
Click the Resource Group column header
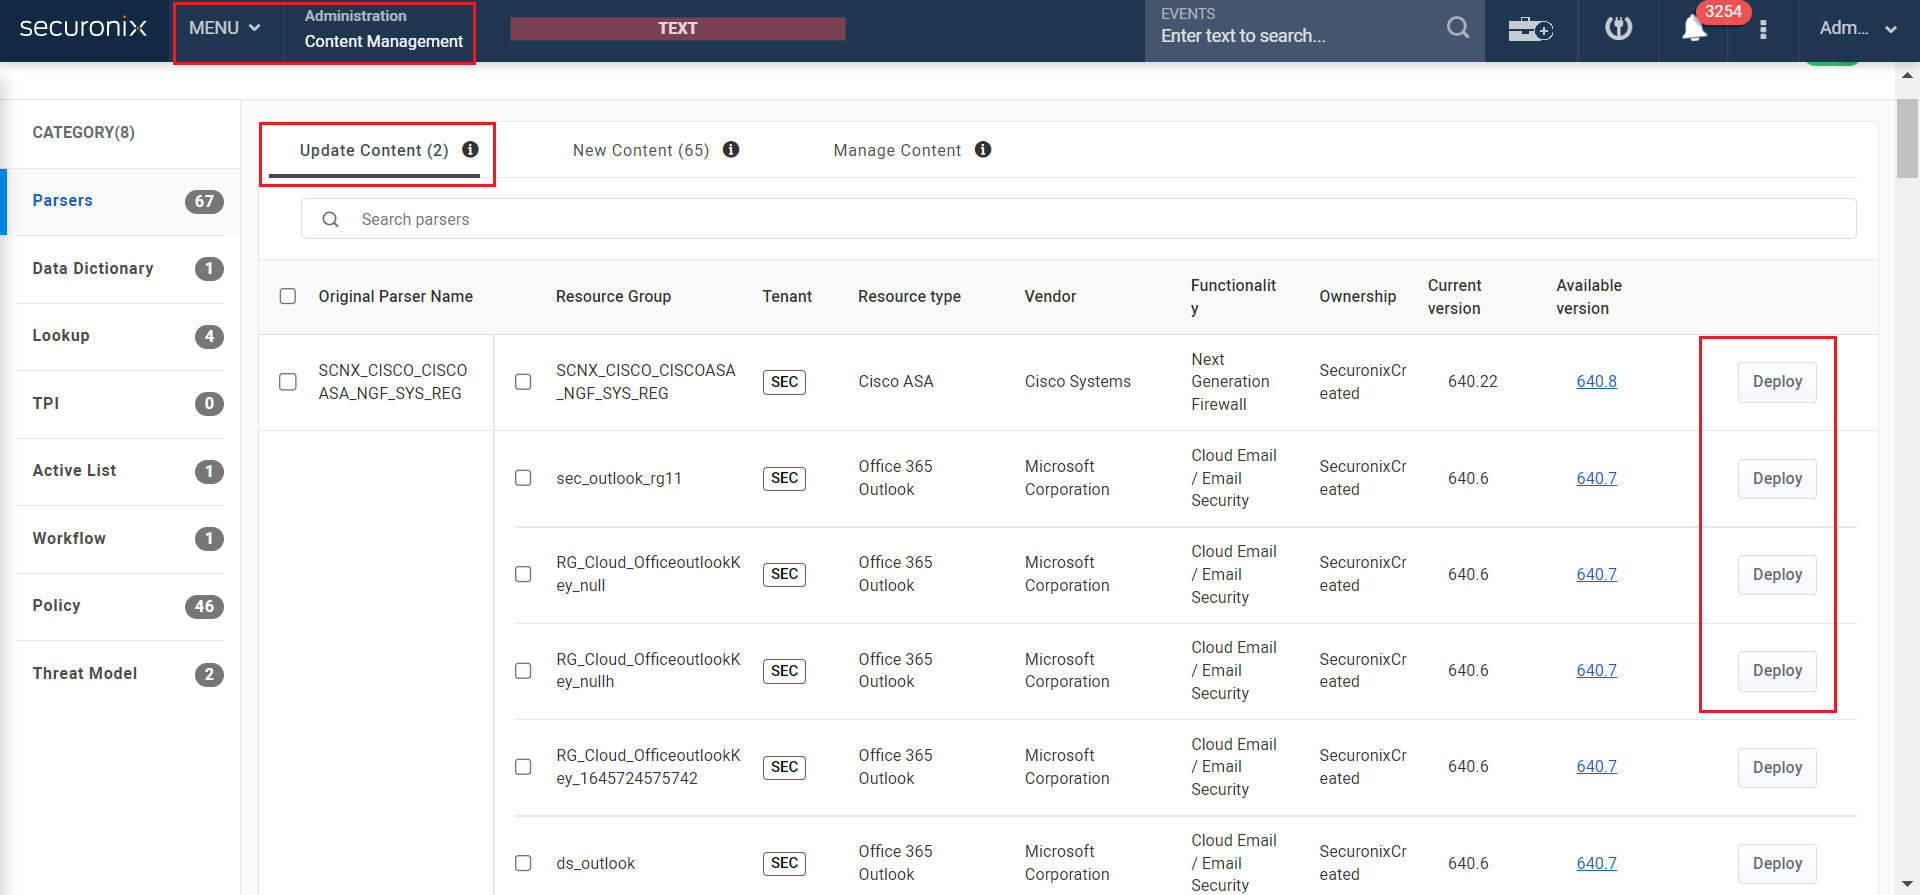point(613,296)
